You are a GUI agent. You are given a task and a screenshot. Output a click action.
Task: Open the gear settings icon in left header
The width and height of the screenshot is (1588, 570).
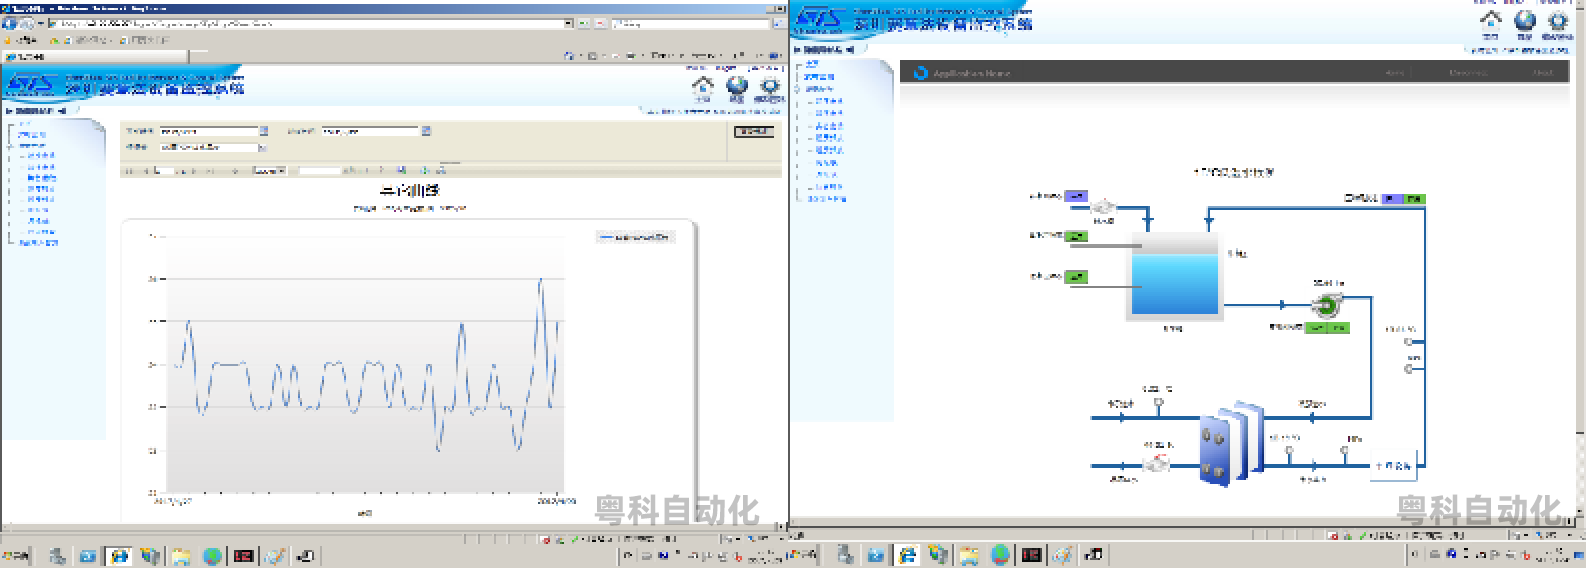pos(769,86)
